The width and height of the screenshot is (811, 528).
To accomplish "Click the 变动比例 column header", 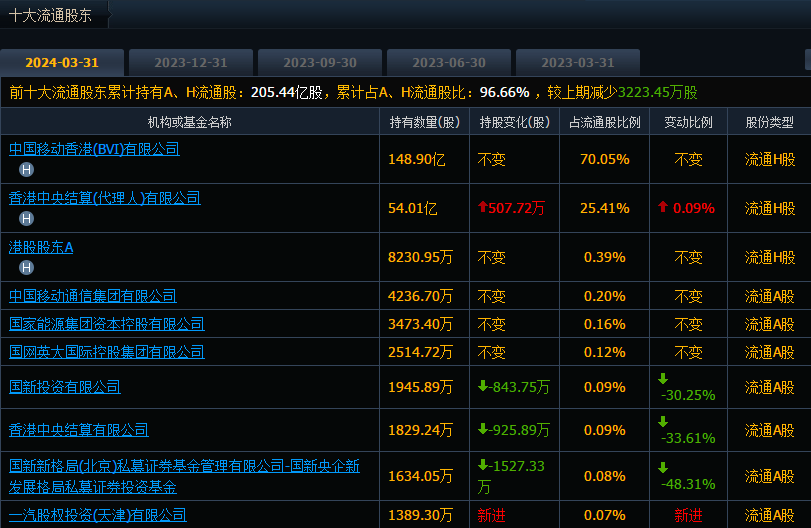I will 688,122.
